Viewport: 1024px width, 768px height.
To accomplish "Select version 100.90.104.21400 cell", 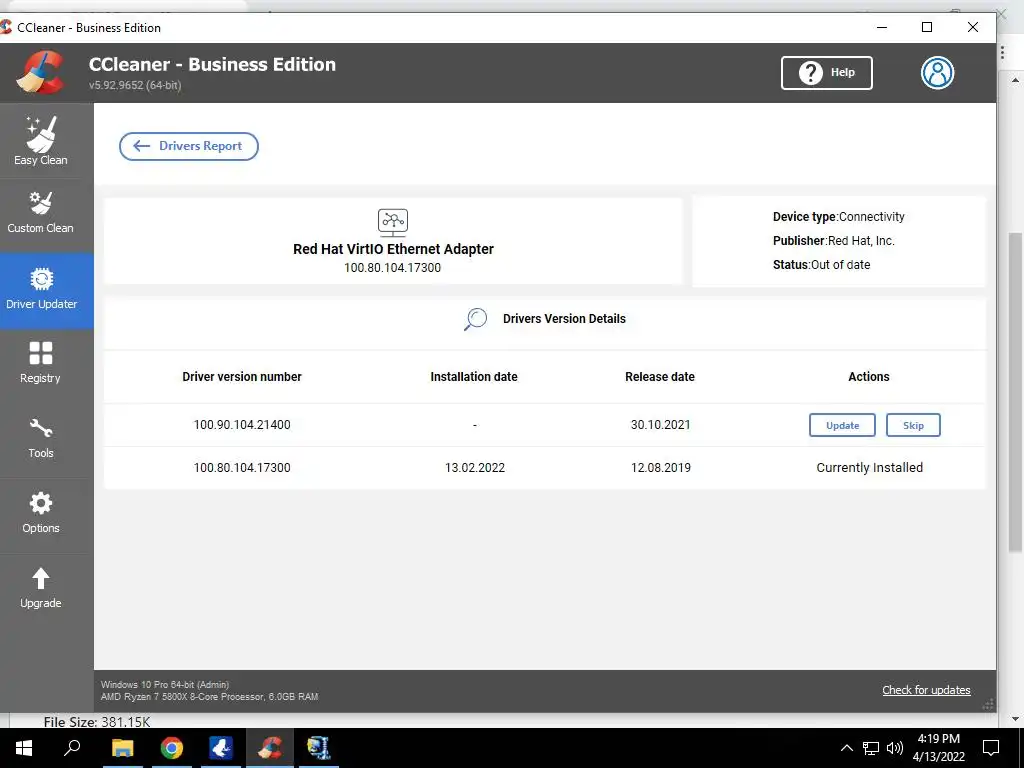I will [242, 424].
